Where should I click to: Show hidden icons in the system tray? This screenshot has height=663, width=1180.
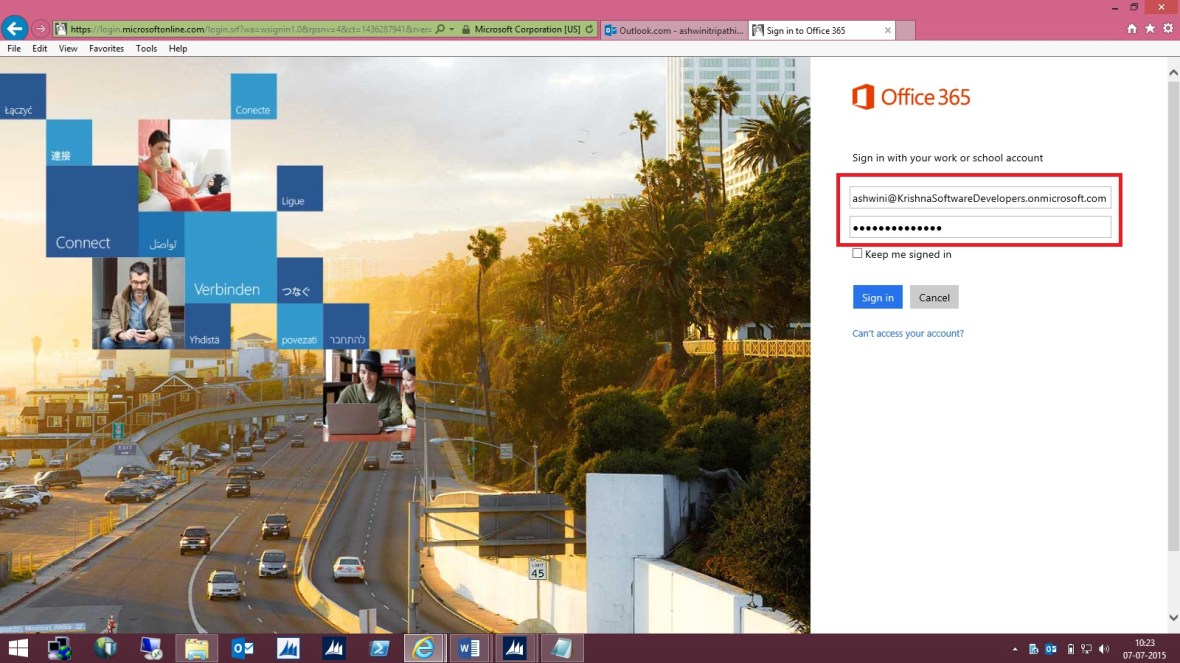[x=1015, y=647]
